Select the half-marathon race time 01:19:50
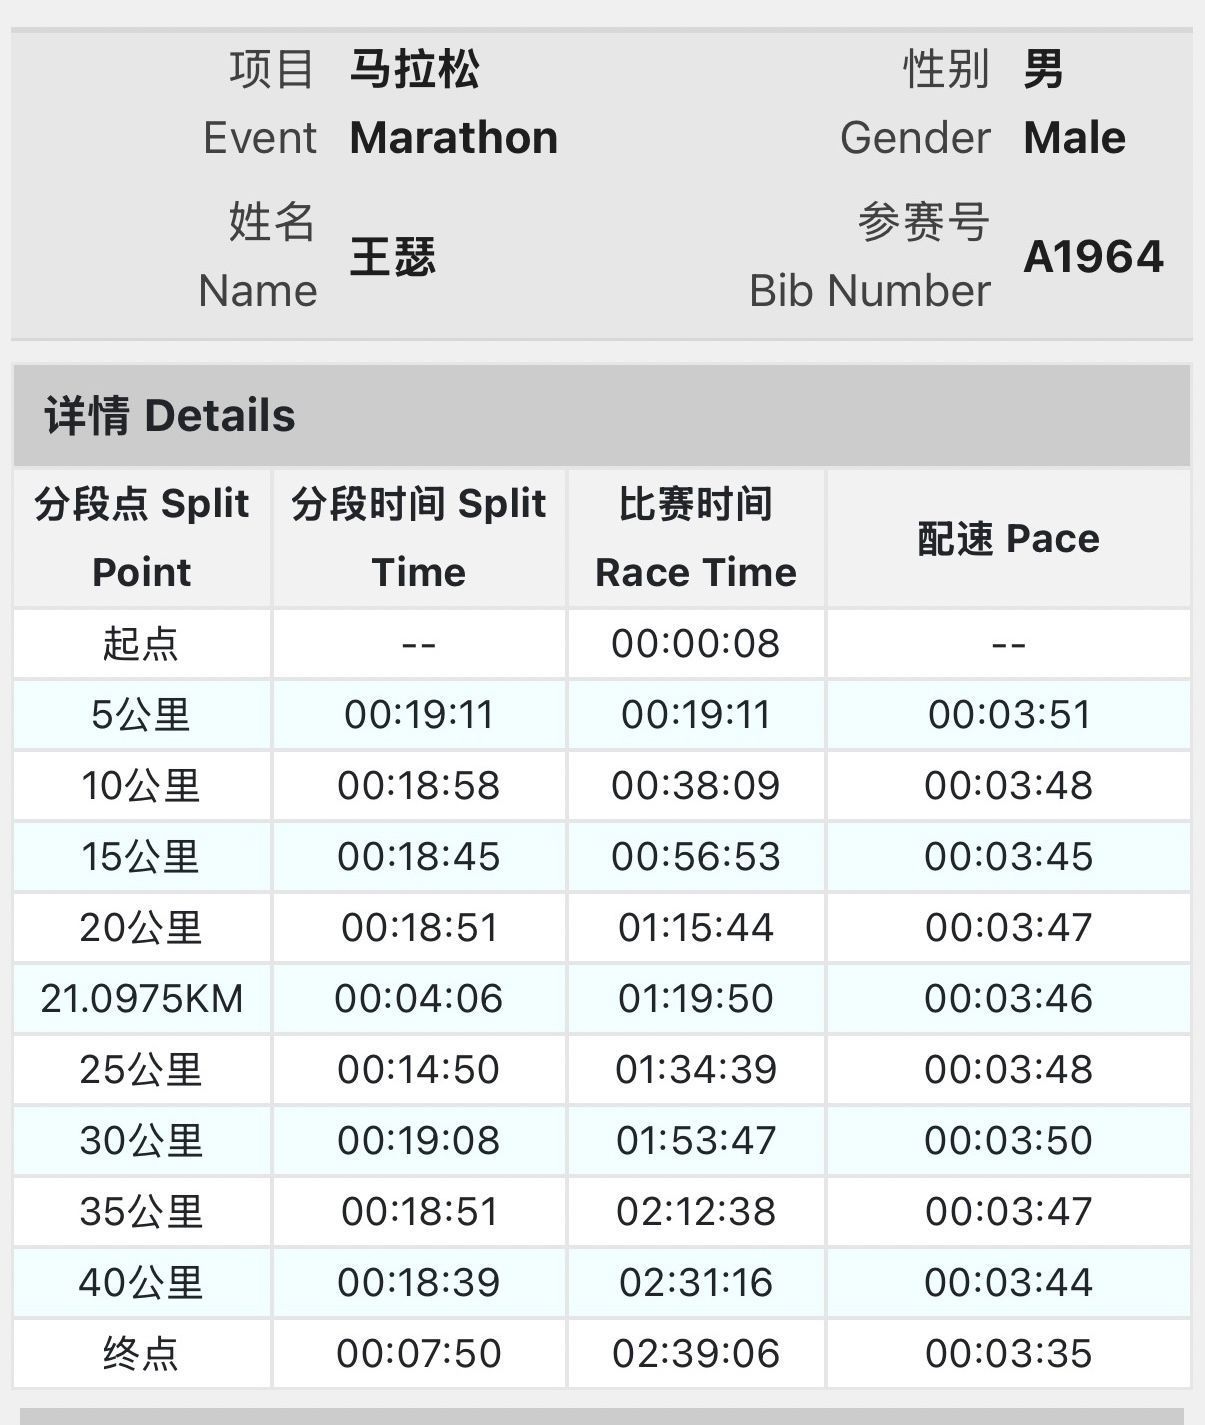The width and height of the screenshot is (1205, 1425). point(696,999)
